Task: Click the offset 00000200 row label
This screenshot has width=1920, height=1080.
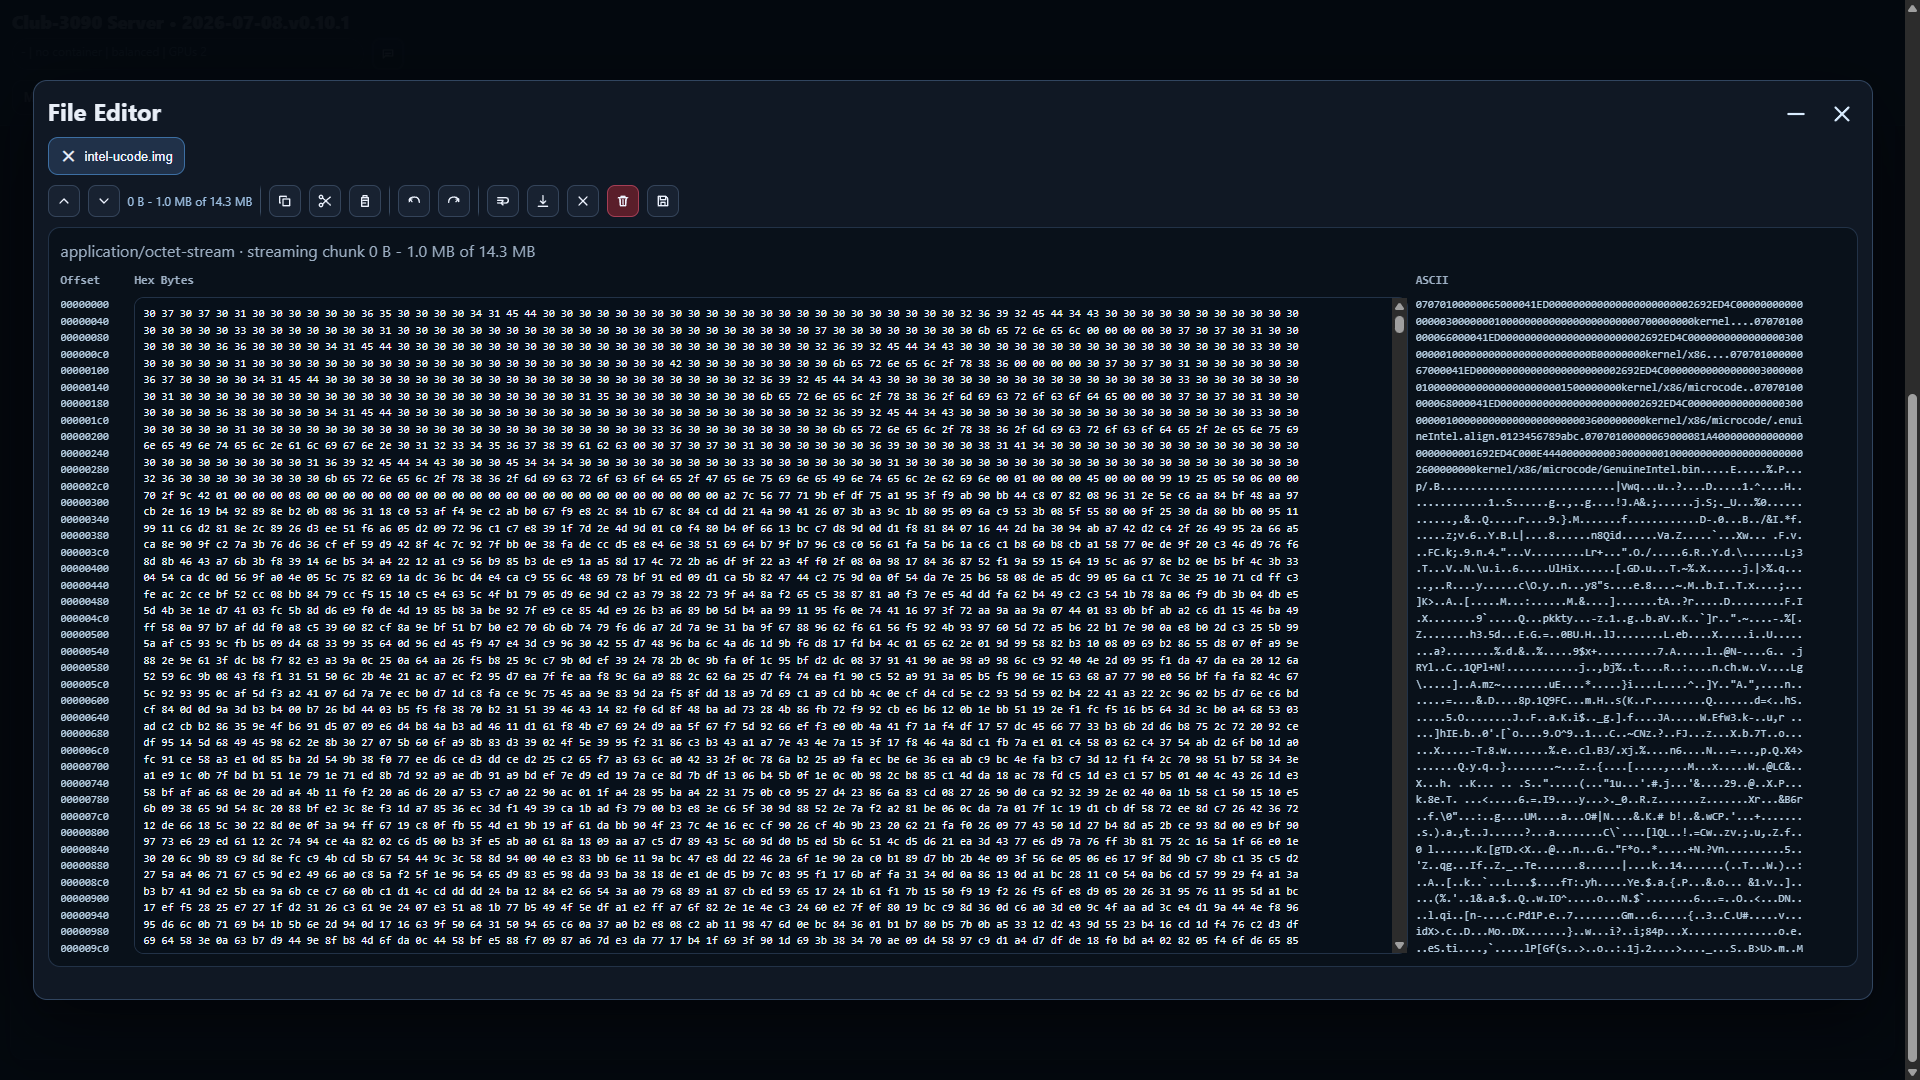Action: pos(85,437)
